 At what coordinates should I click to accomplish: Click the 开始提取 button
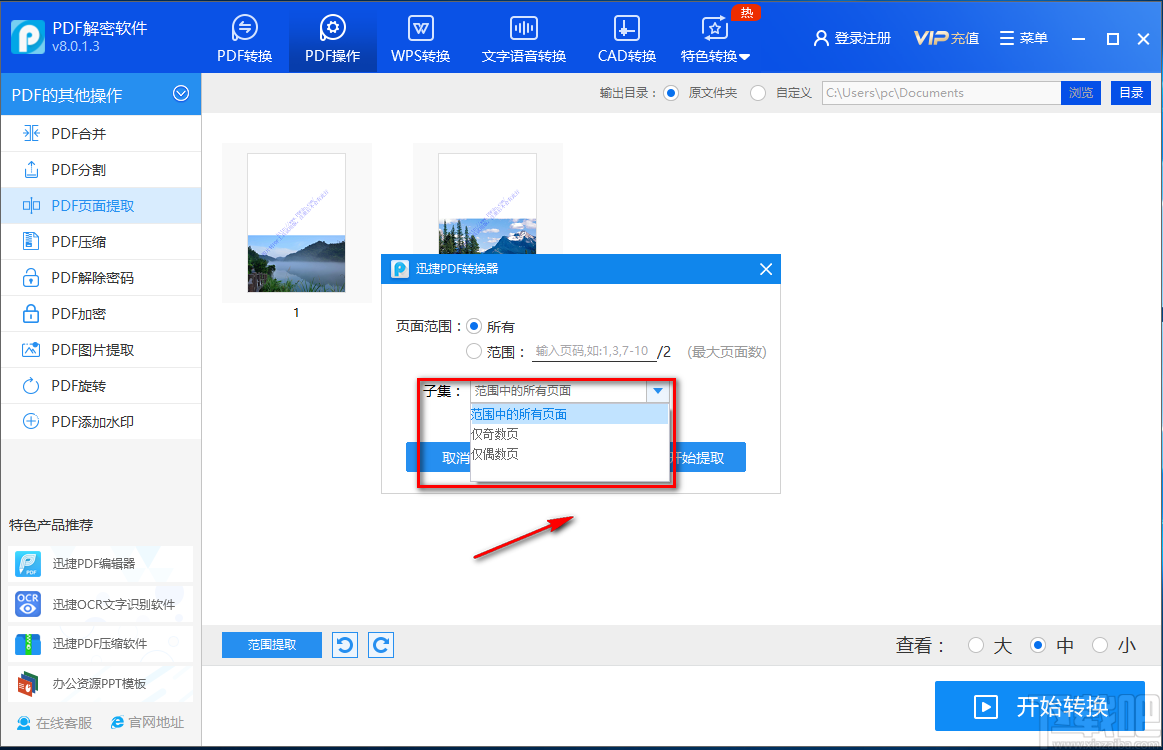pyautogui.click(x=710, y=457)
